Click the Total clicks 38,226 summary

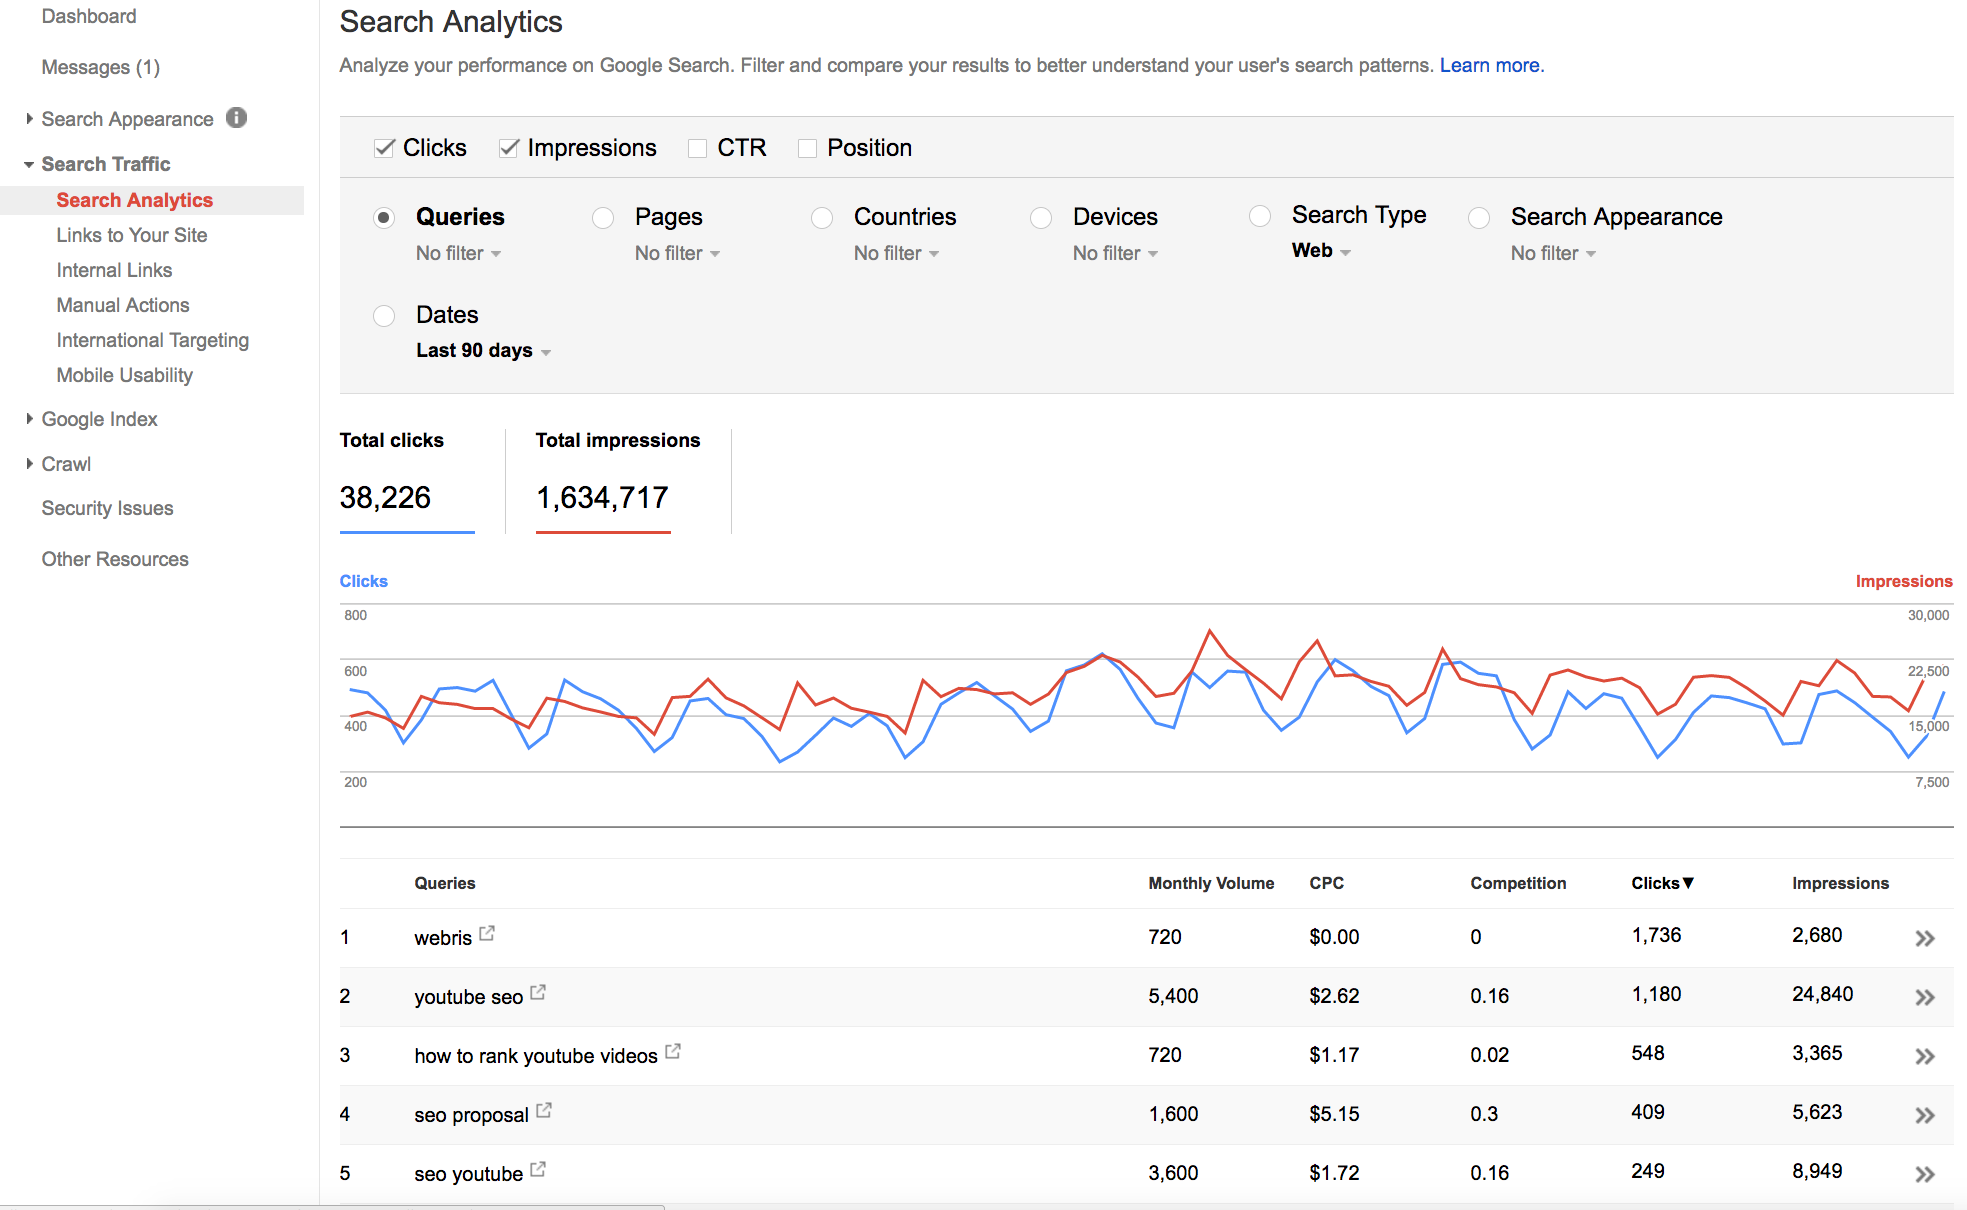pos(407,481)
